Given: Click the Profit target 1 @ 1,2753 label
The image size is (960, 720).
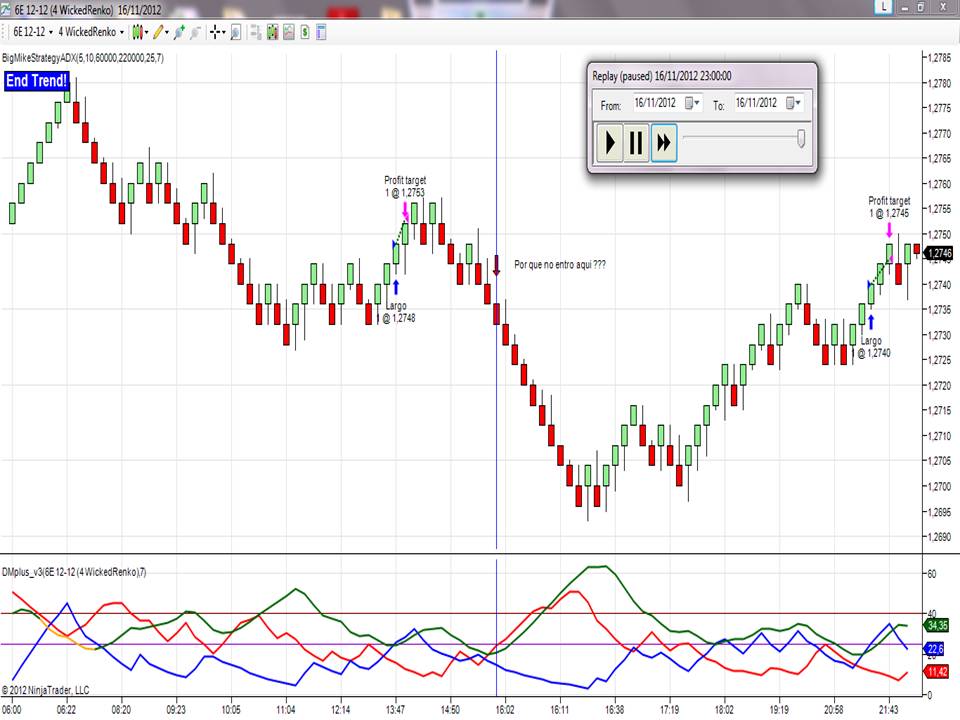Looking at the screenshot, I should pyautogui.click(x=405, y=186).
